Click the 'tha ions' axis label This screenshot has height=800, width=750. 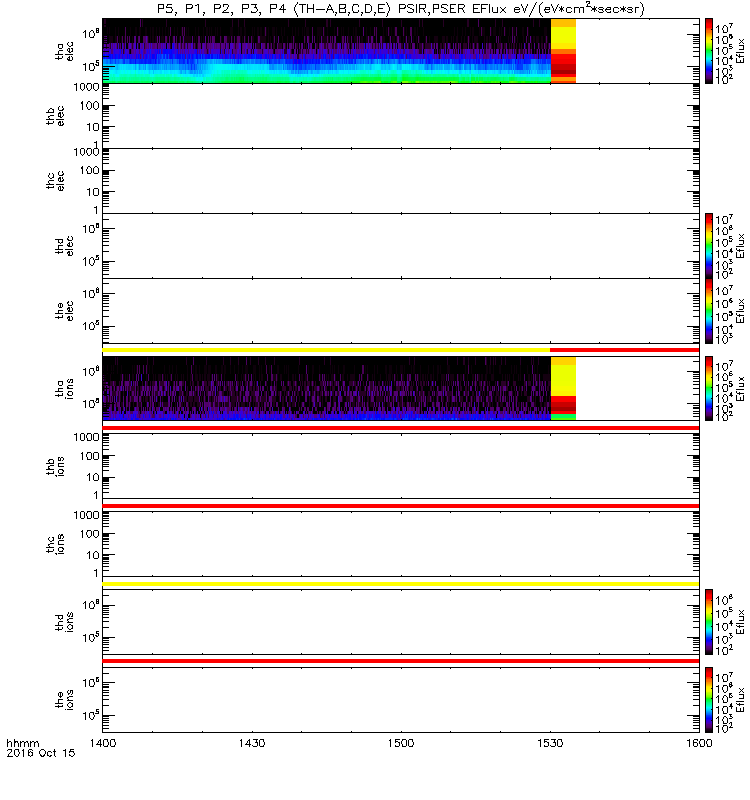(x=64, y=388)
